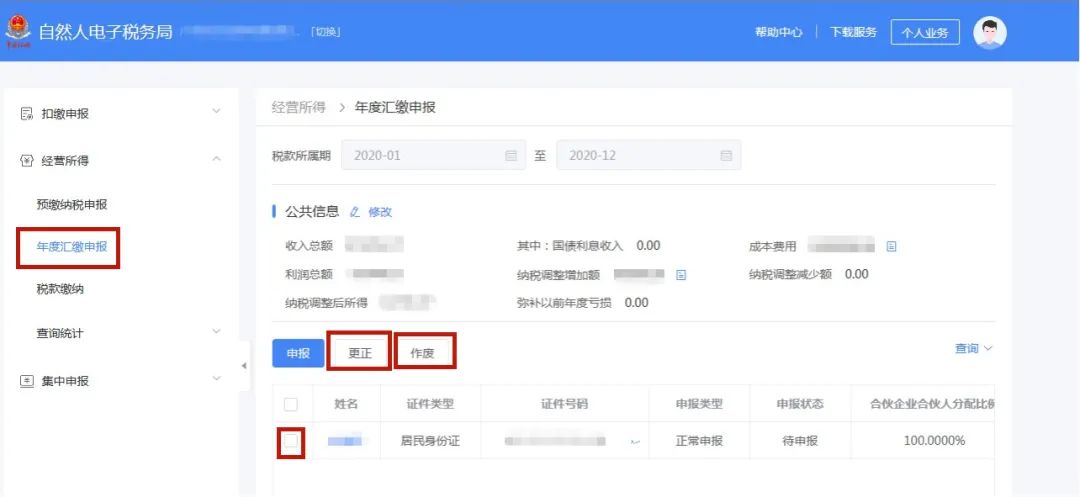This screenshot has height=497, width=1080.
Task: Click the 扣缴申报 document icon
Action: click(27, 114)
